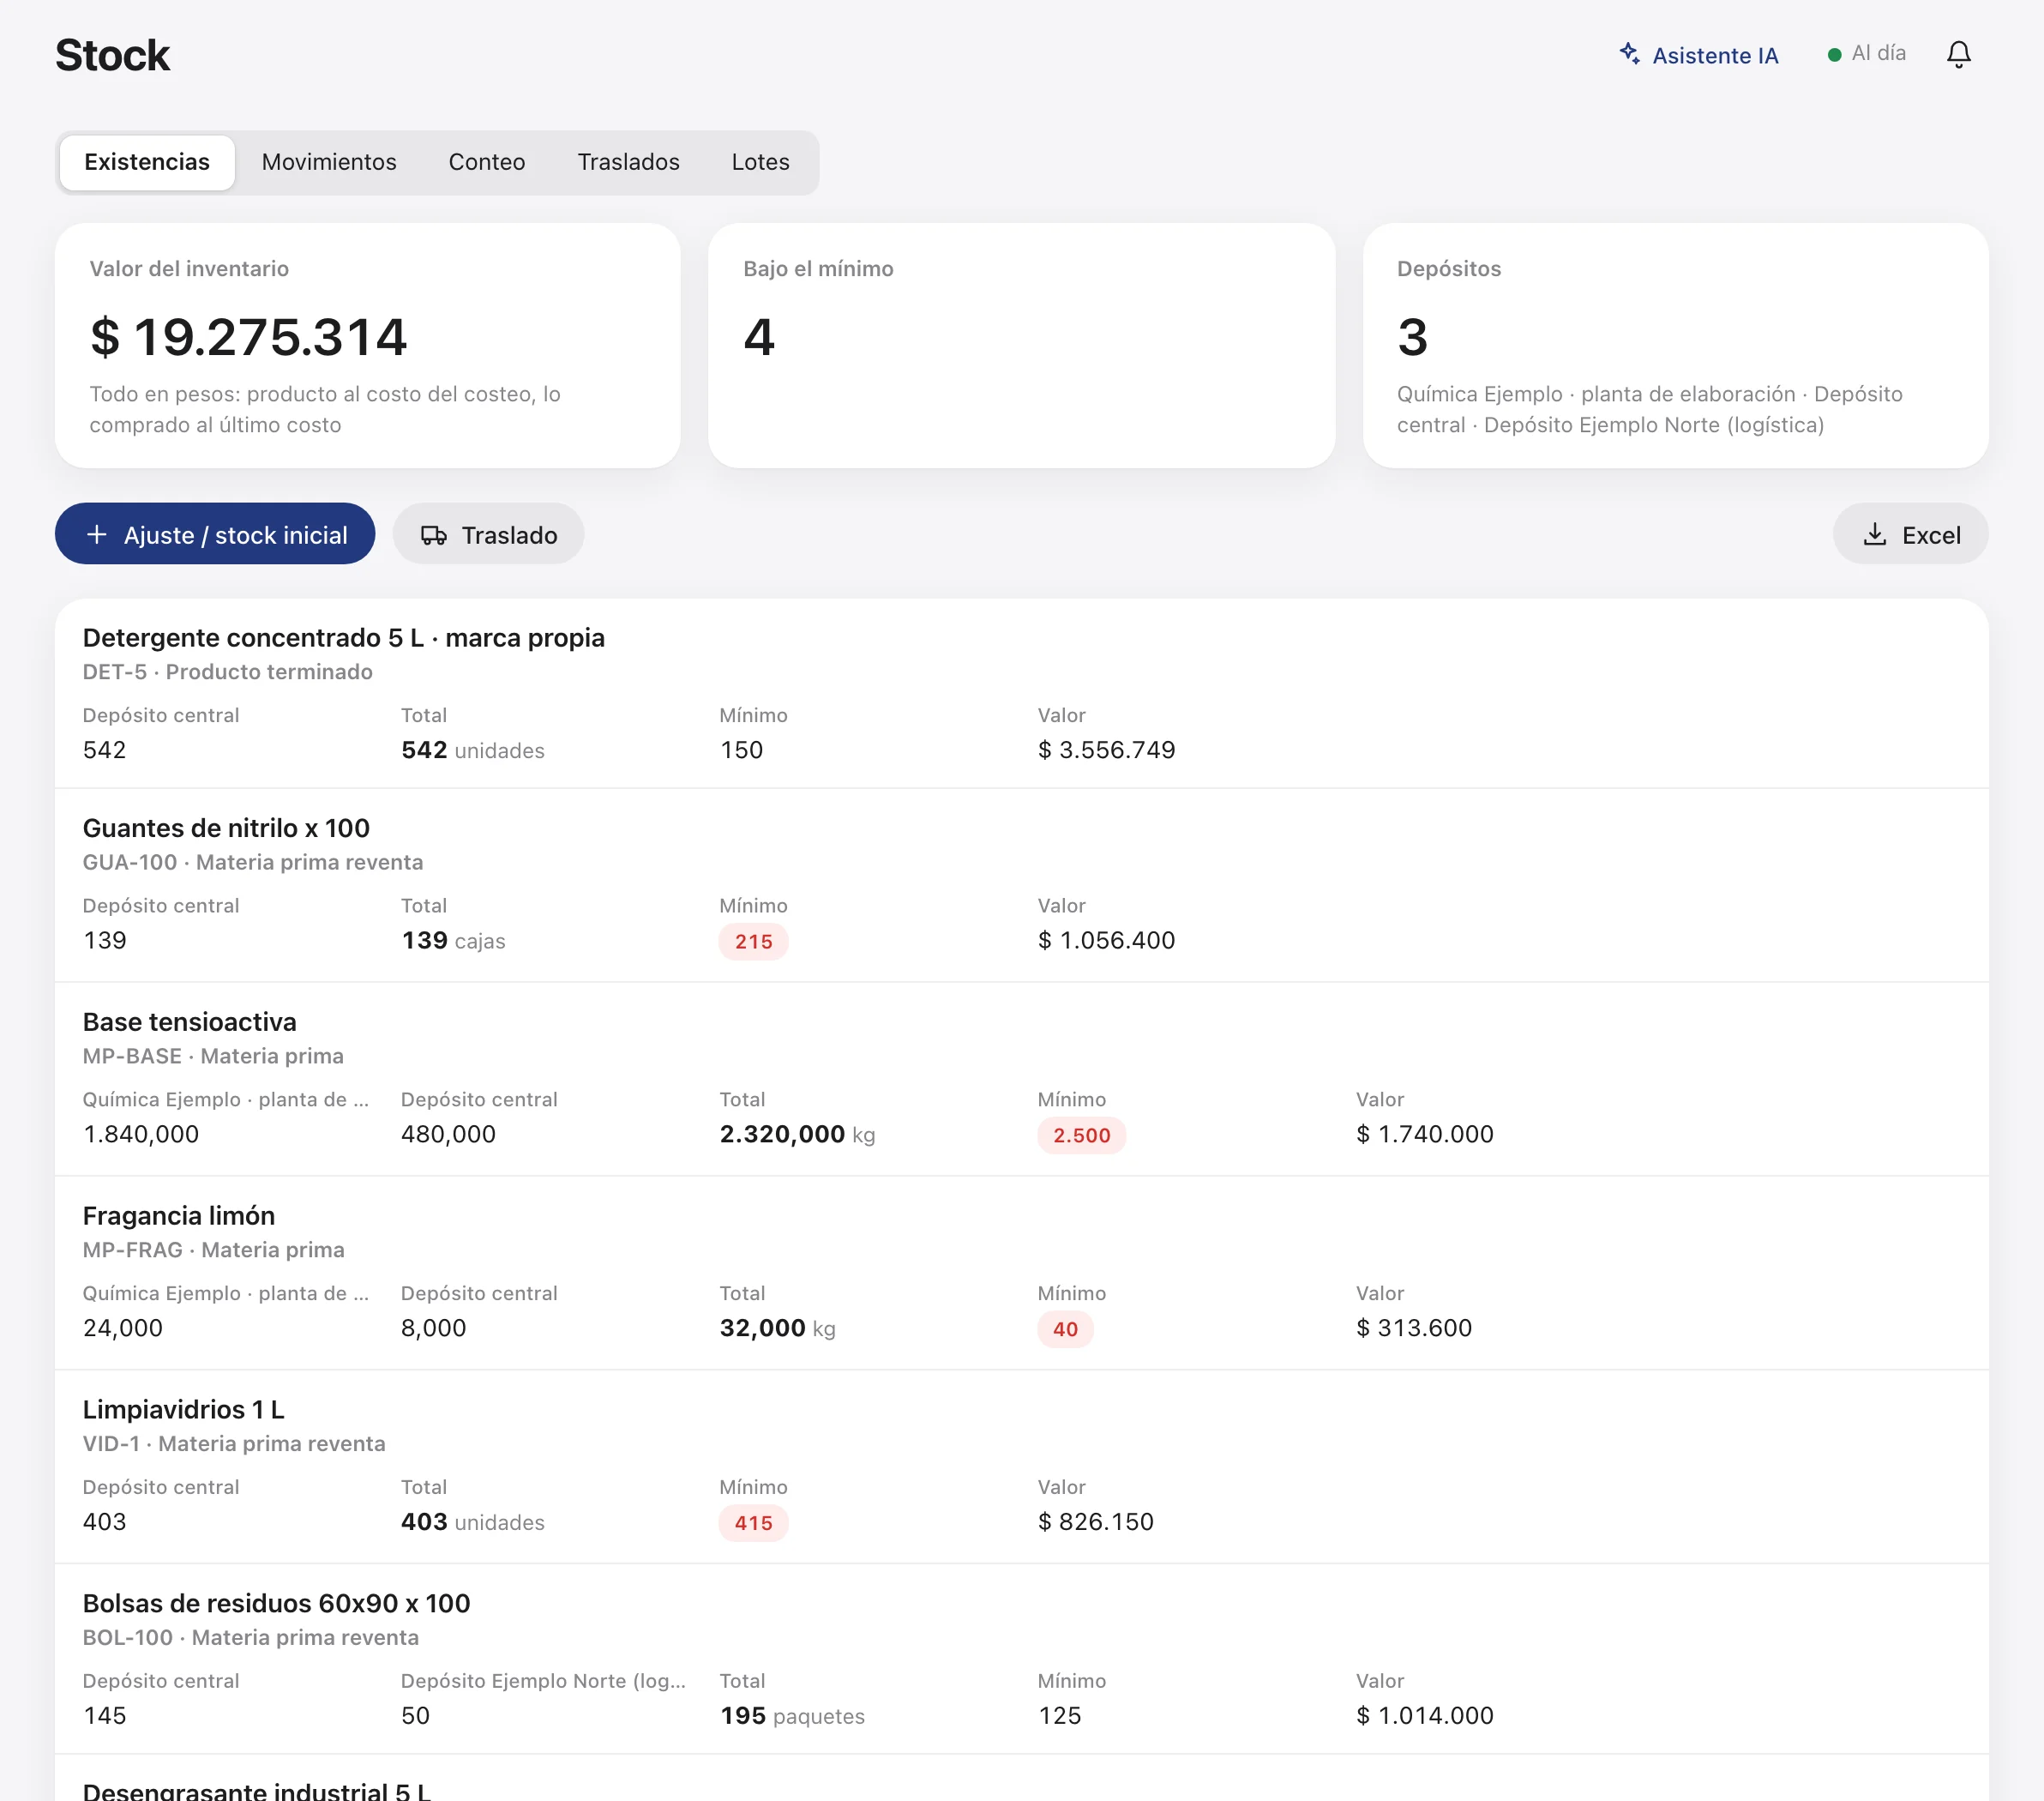This screenshot has width=2044, height=1801.
Task: Click the value $ 313.600
Action: pos(1413,1329)
